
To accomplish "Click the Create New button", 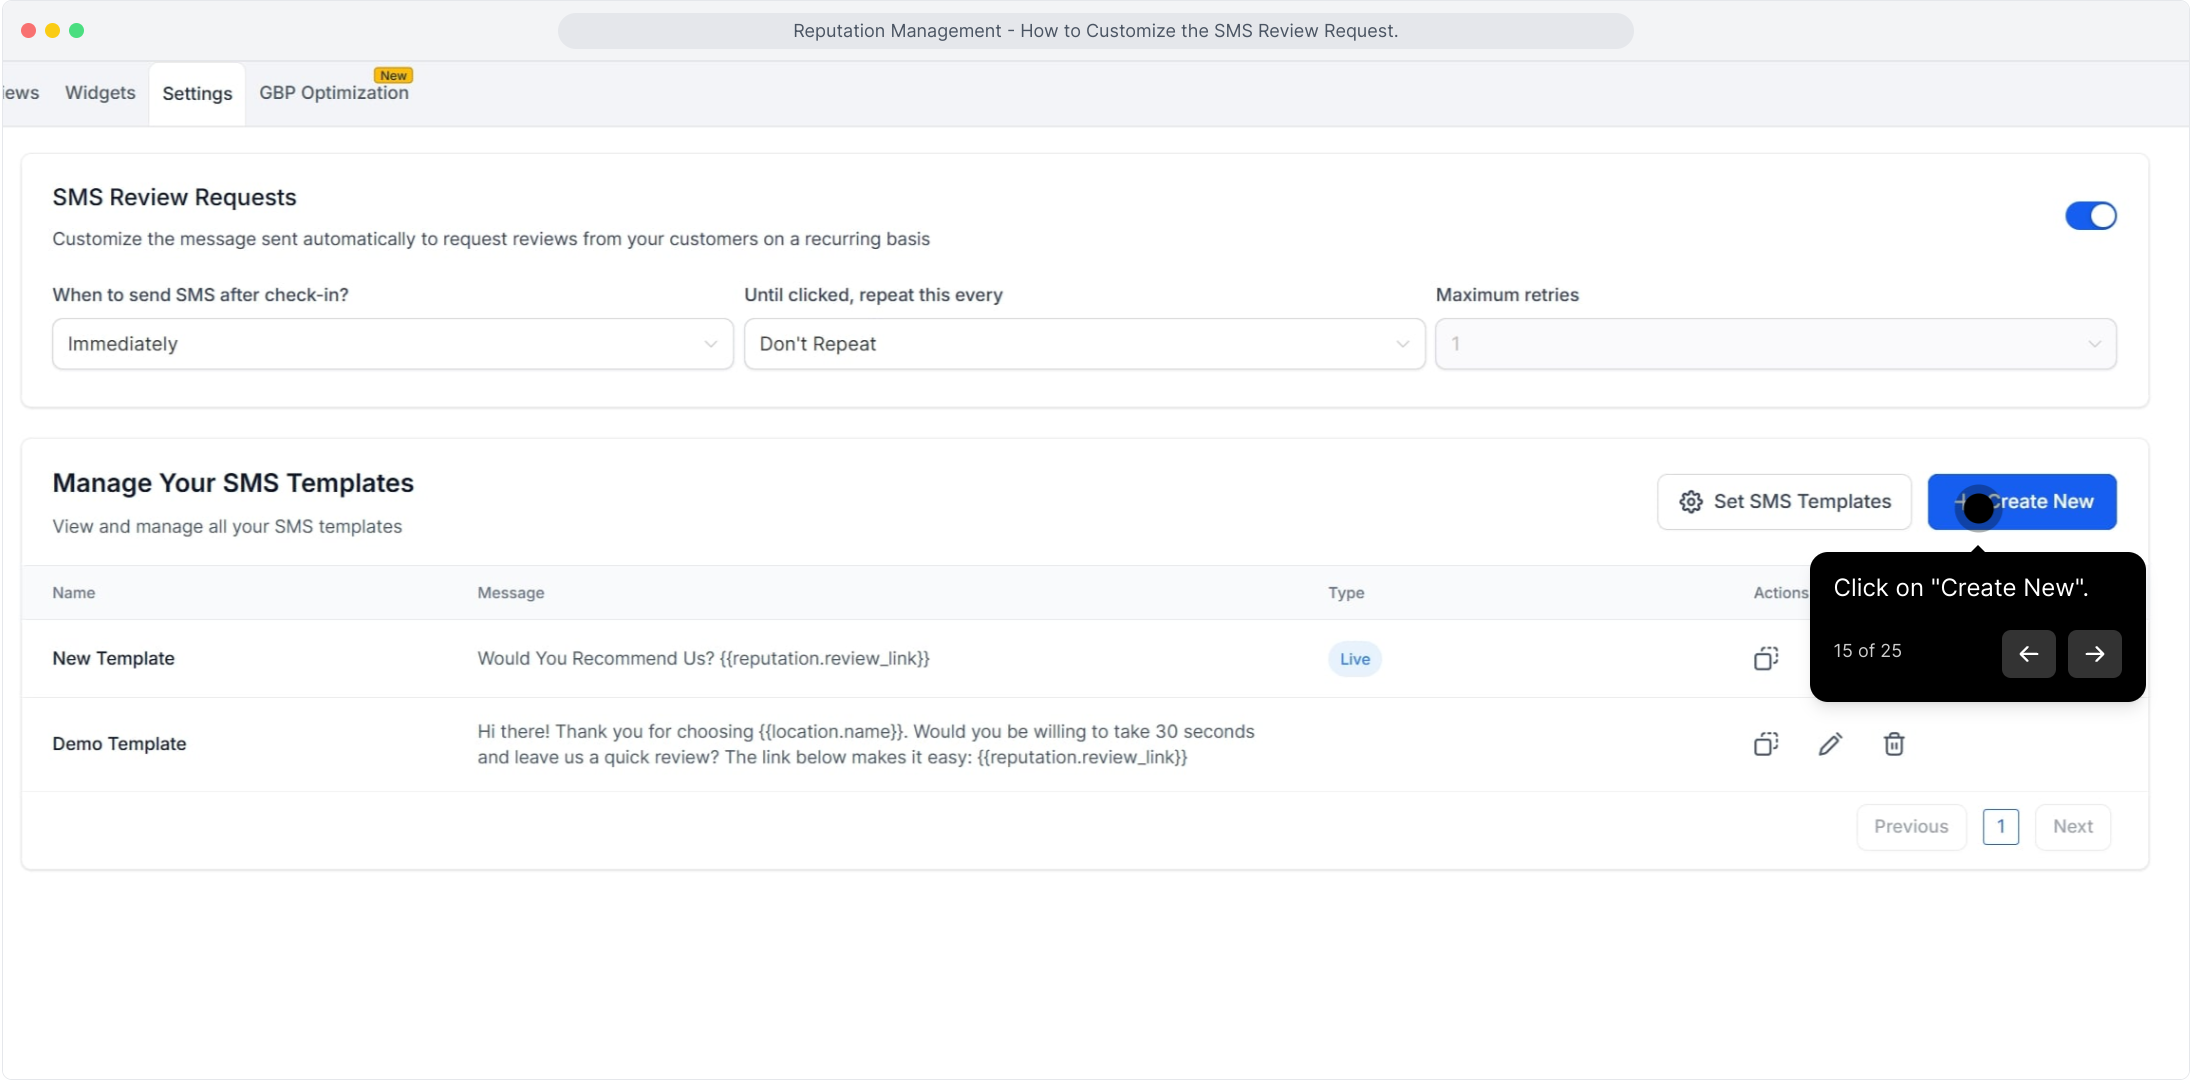I will [2022, 502].
